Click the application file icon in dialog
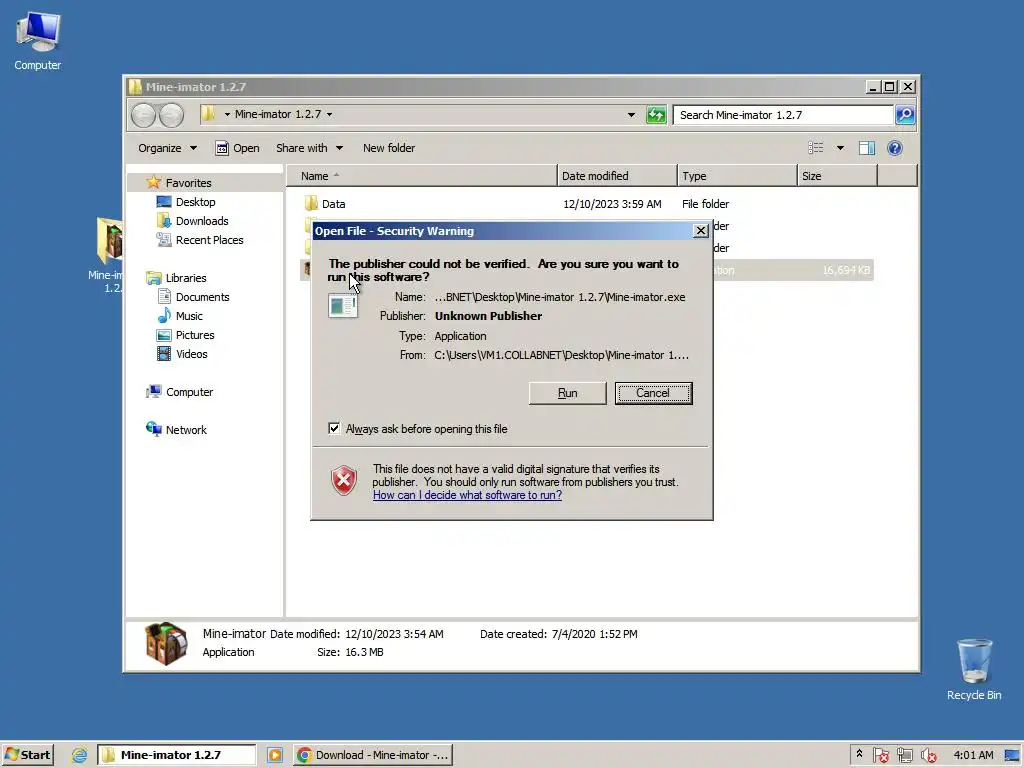This screenshot has height=768, width=1024. (343, 305)
